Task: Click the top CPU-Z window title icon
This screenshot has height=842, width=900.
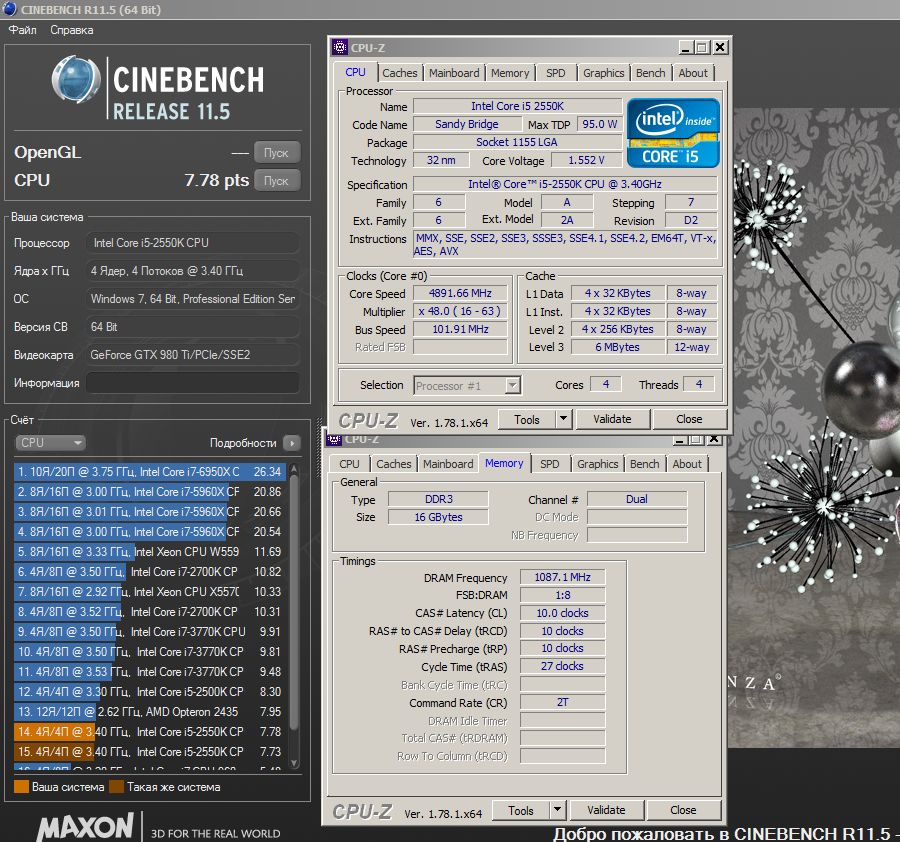Action: 340,47
